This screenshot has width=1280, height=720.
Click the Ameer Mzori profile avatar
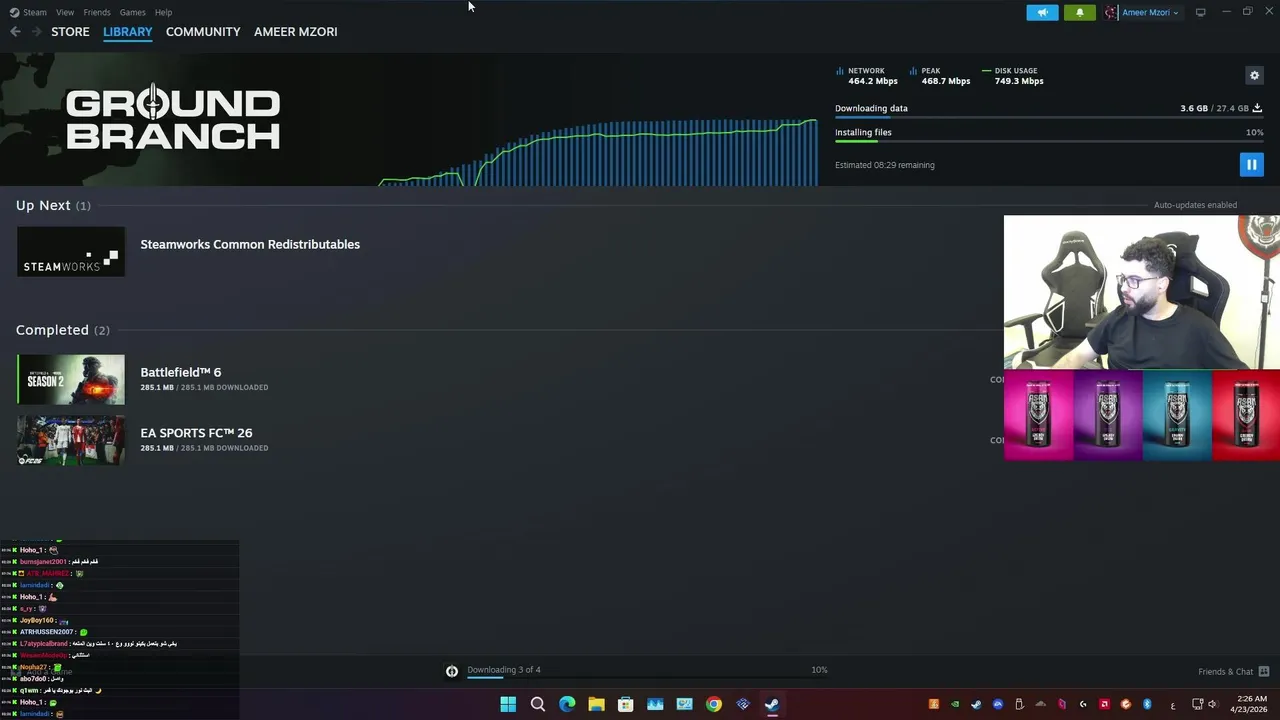tap(1111, 12)
